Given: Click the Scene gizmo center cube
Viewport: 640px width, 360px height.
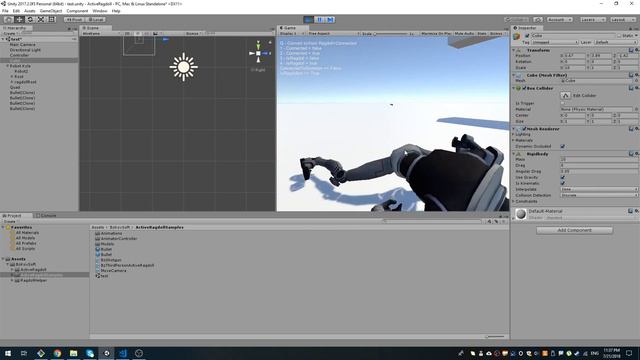Looking at the screenshot, I should 258,53.
